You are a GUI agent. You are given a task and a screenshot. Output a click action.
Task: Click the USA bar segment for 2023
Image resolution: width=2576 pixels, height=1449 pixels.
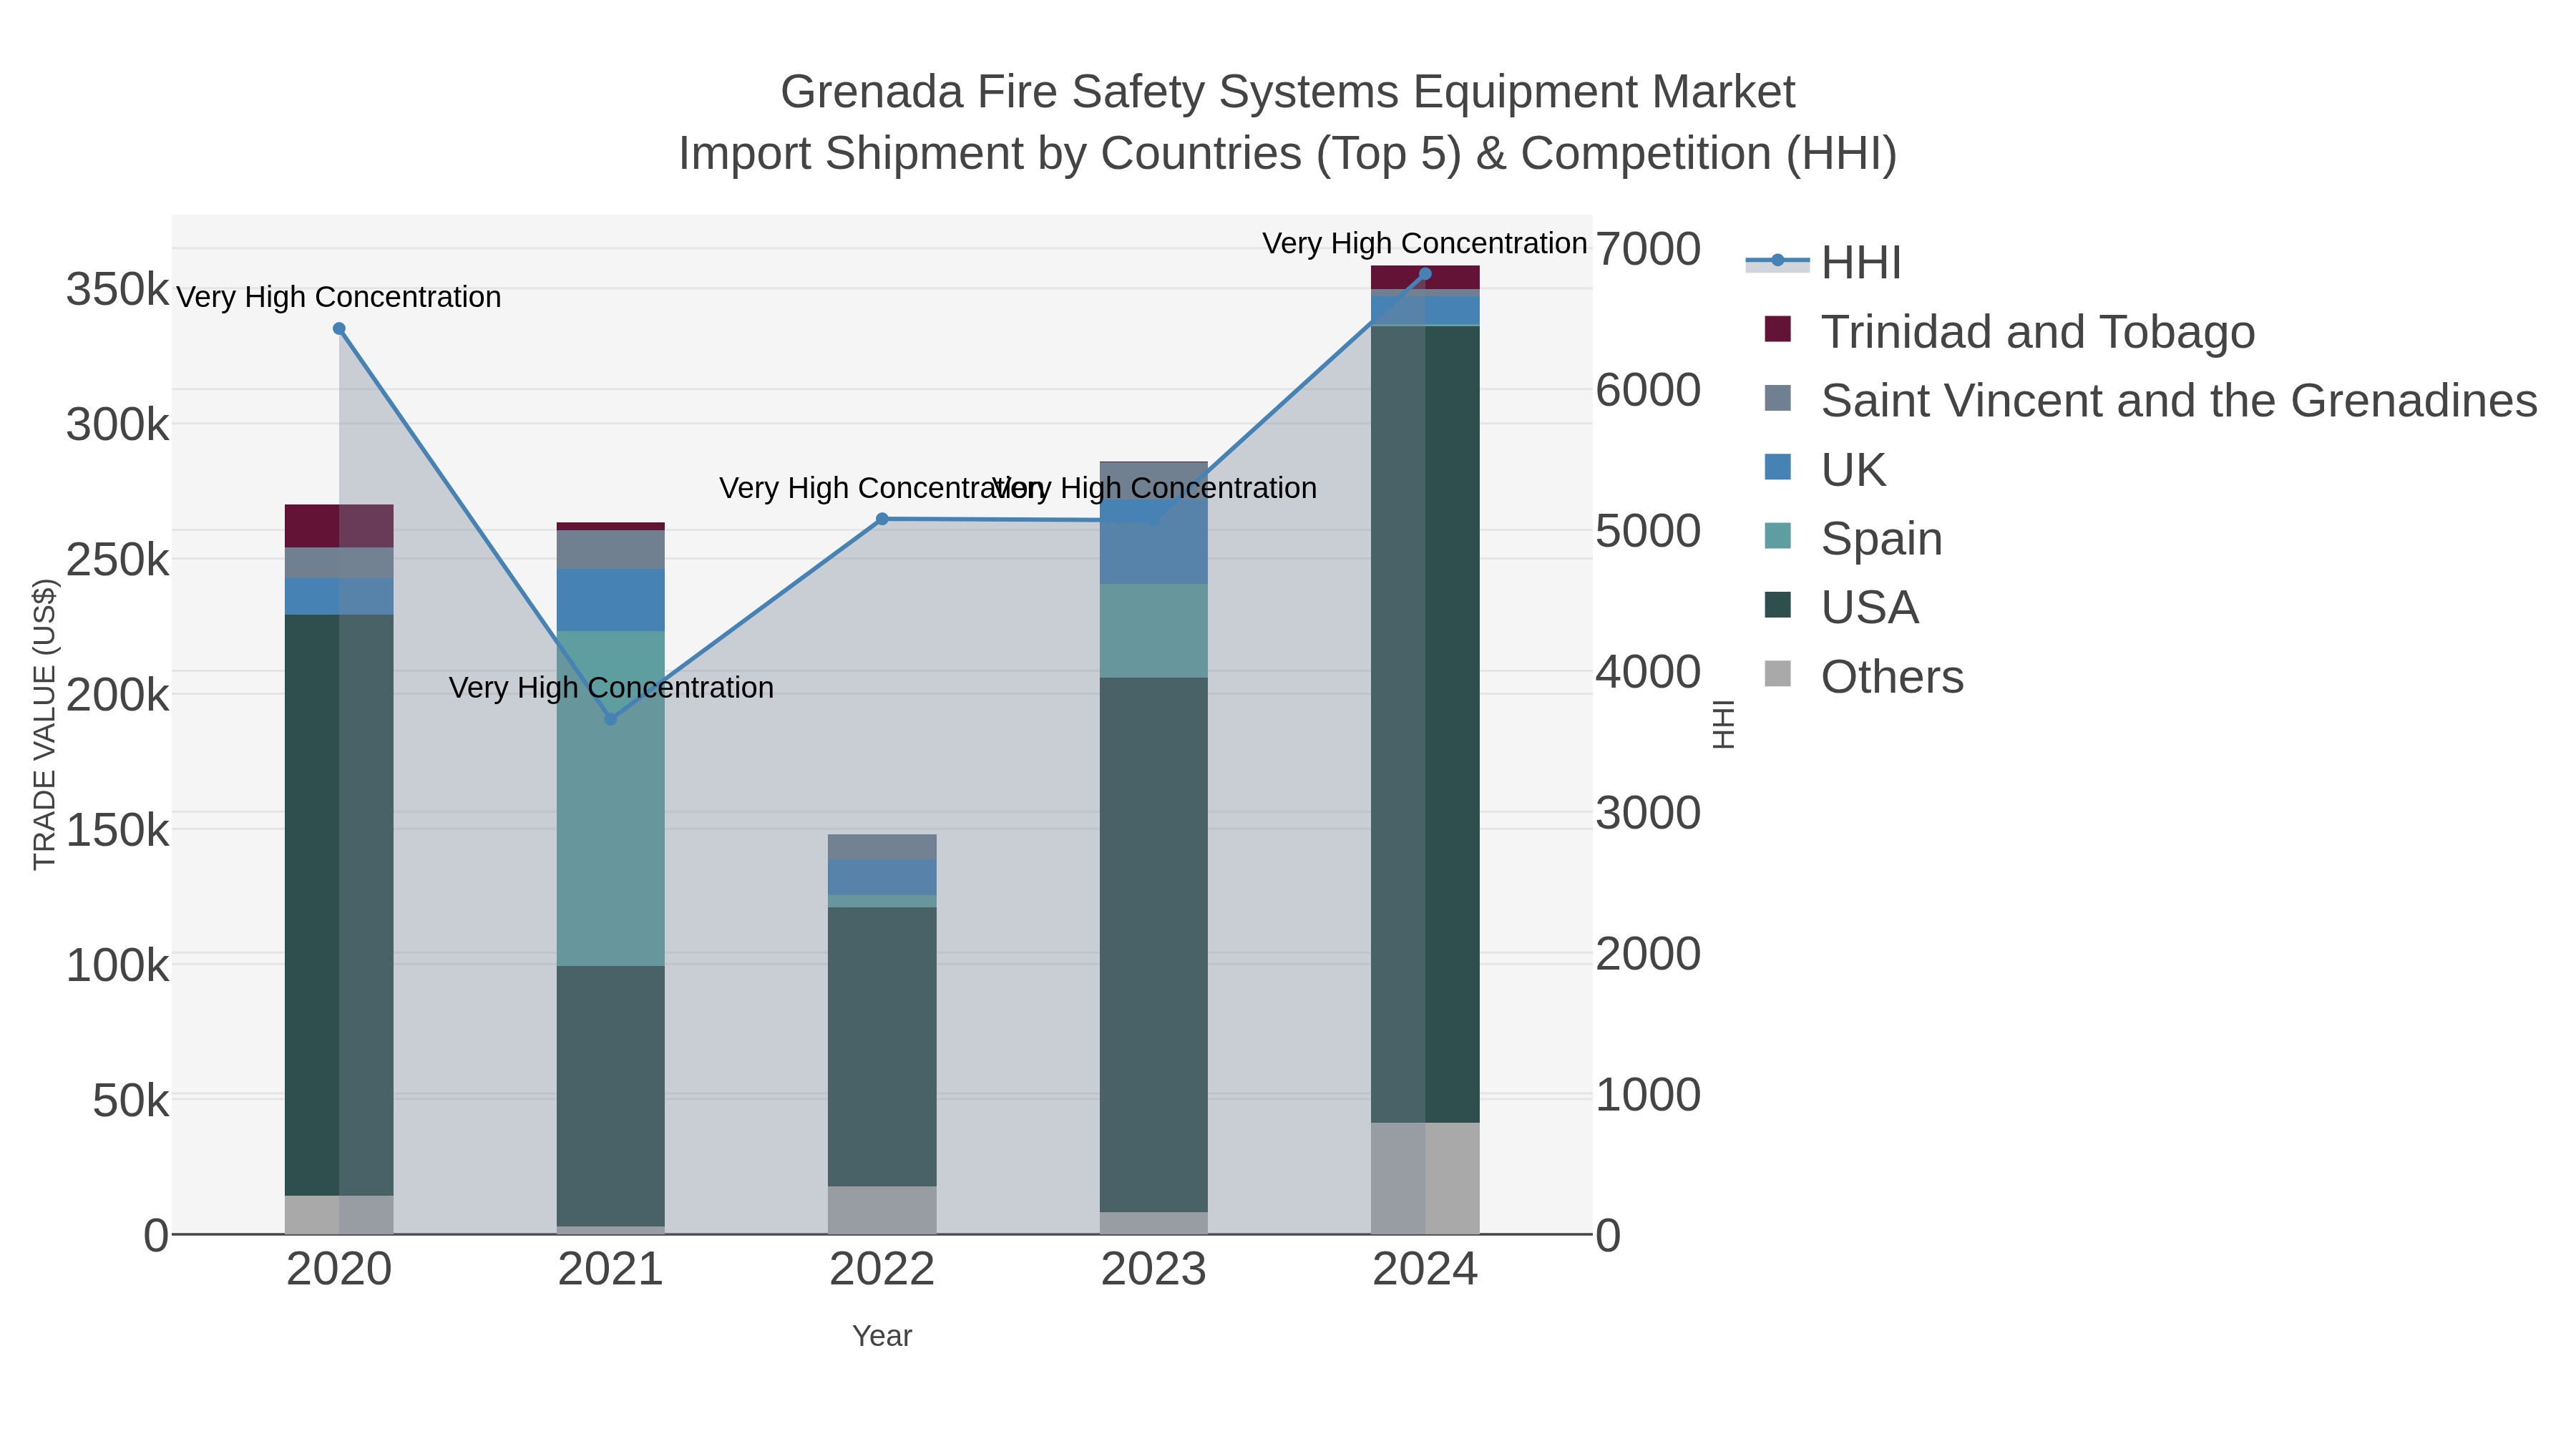(x=1154, y=945)
